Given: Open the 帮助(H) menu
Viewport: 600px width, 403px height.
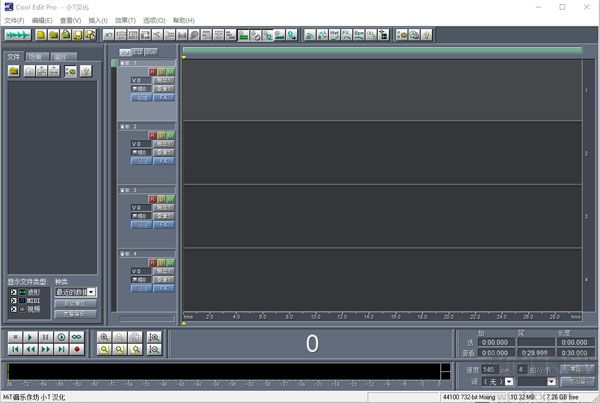Looking at the screenshot, I should [x=184, y=20].
